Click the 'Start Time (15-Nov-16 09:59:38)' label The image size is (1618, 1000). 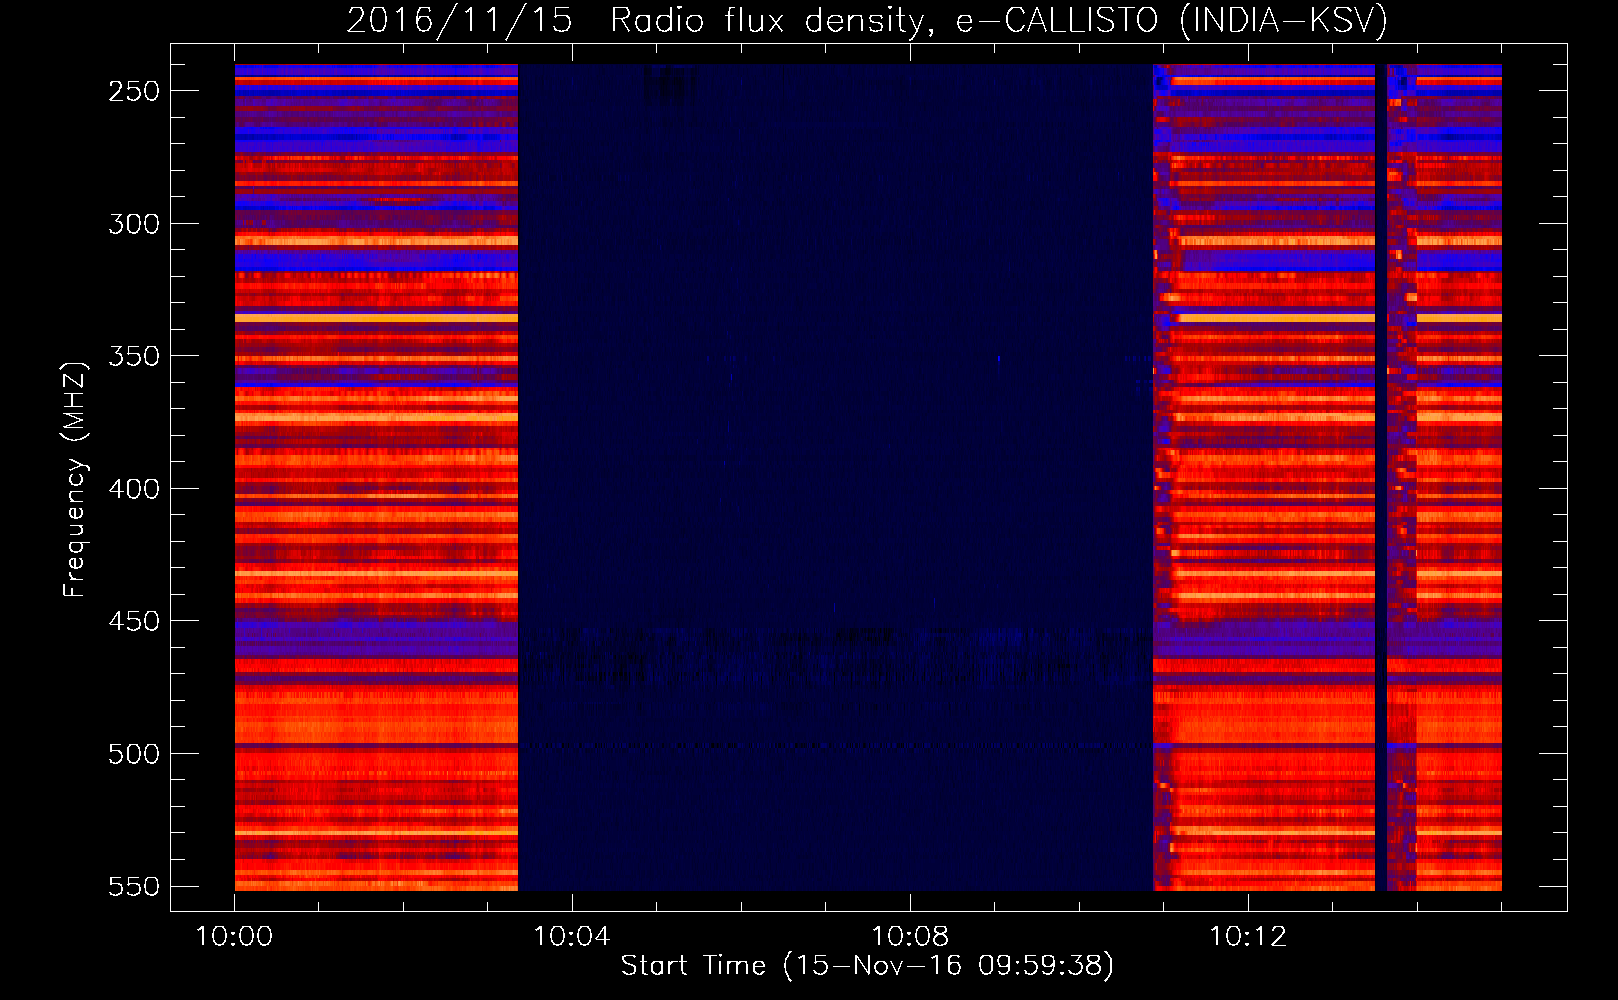pos(867,966)
